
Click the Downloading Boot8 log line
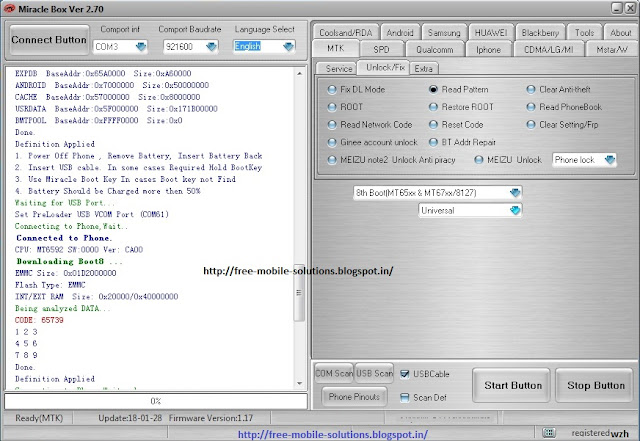click(x=69, y=261)
